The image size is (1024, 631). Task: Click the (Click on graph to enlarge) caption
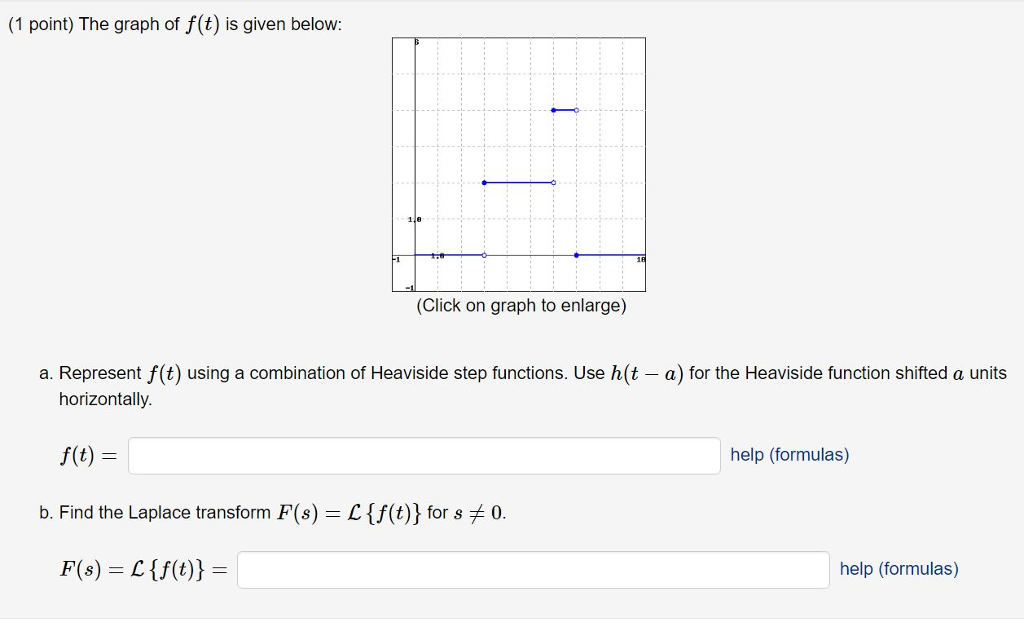tap(520, 307)
